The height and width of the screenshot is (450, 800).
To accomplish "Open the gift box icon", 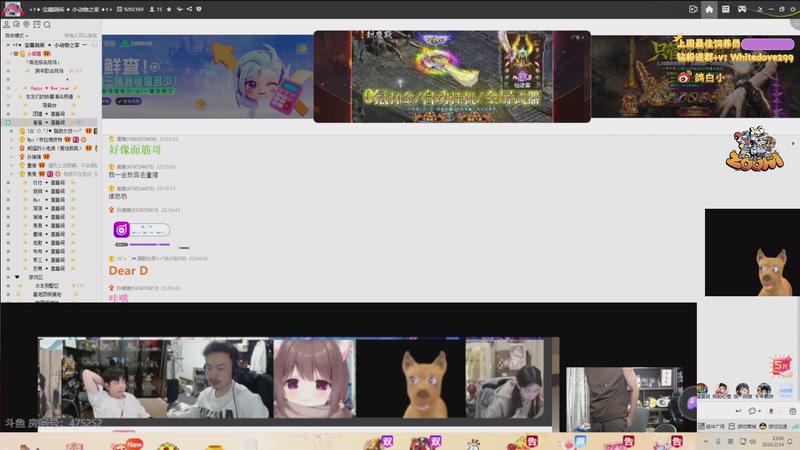I will tap(792, 411).
